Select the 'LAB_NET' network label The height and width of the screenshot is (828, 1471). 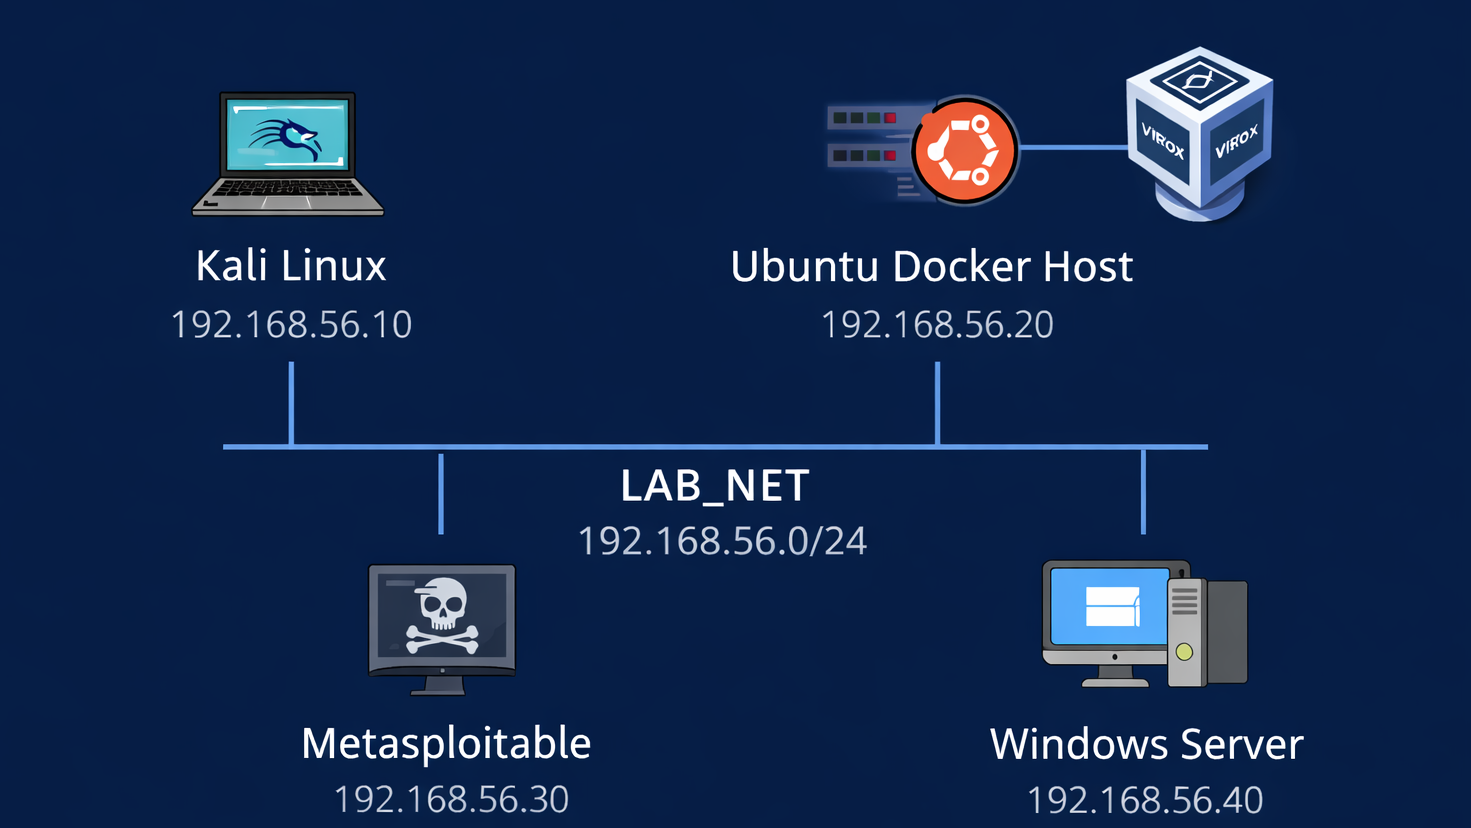click(x=715, y=487)
